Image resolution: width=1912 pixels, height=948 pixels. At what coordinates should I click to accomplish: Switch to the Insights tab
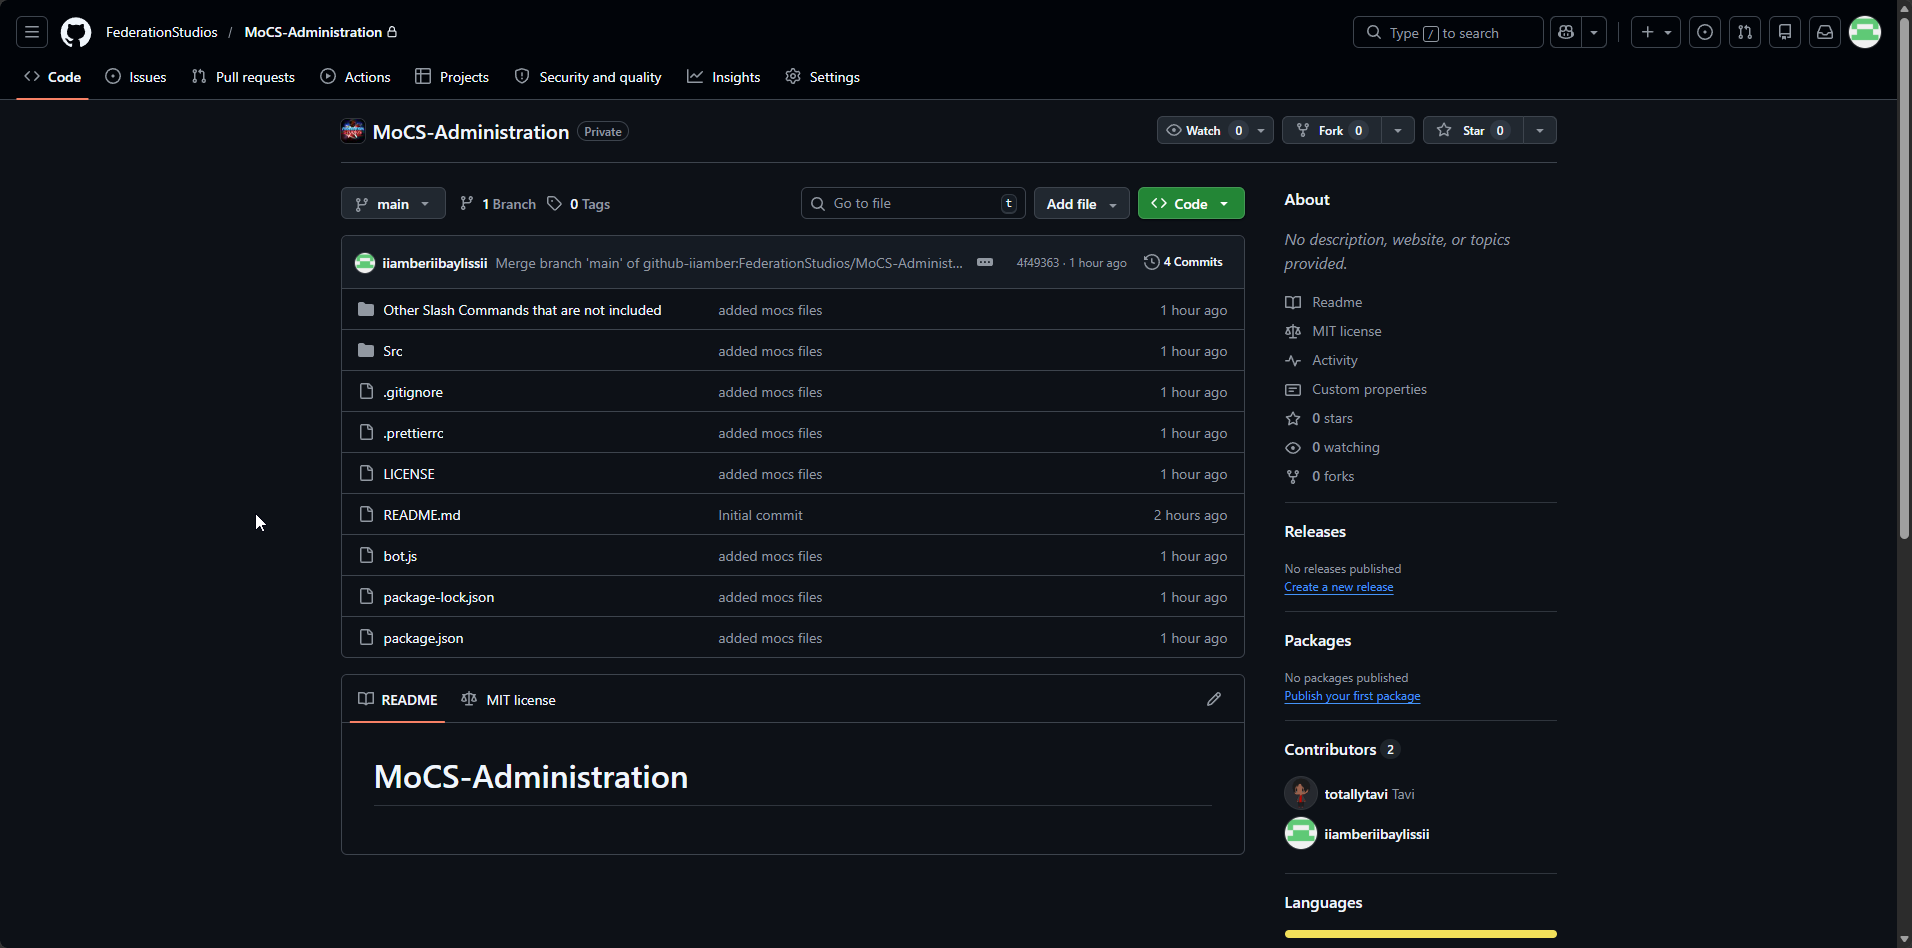click(x=724, y=77)
